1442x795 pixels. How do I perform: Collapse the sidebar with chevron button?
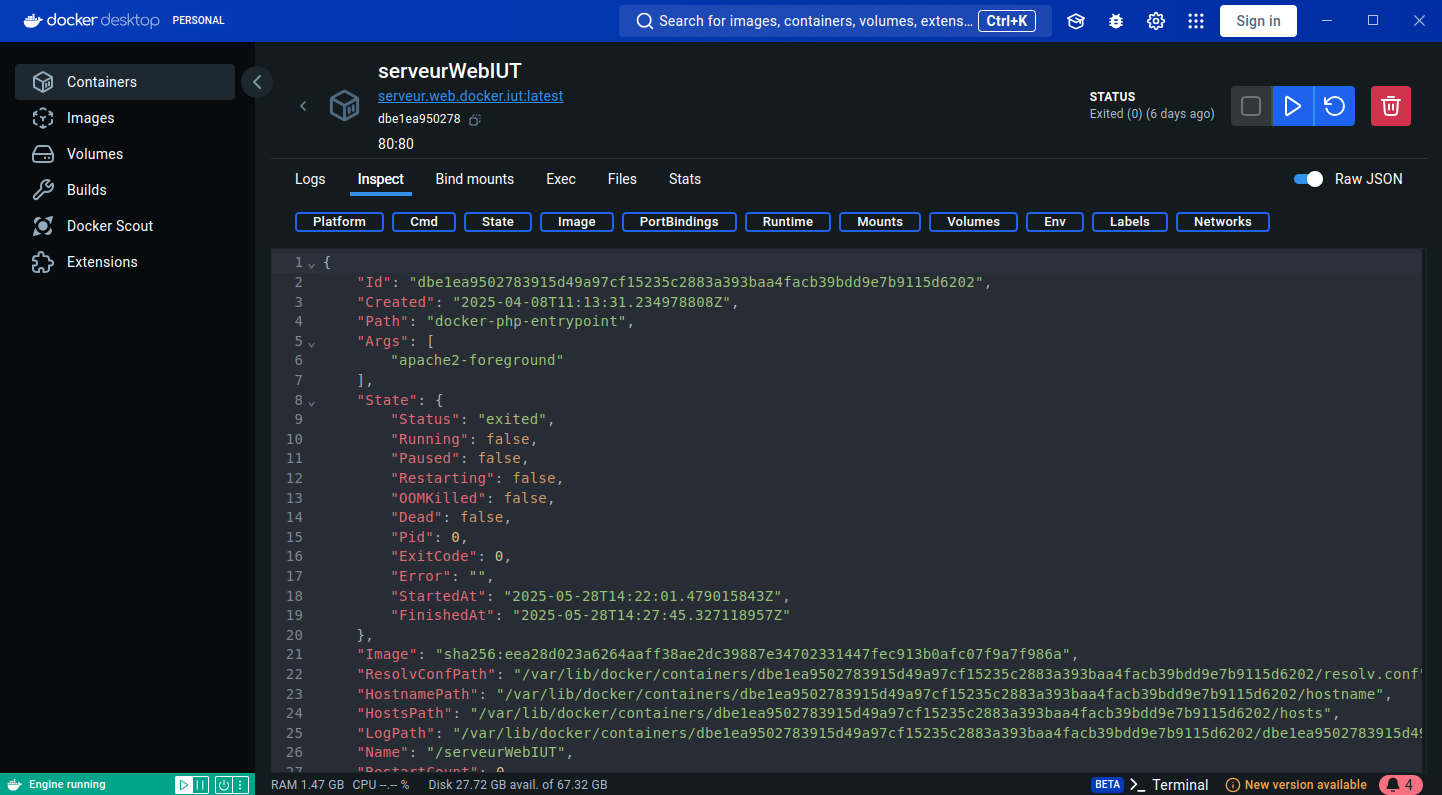(257, 82)
